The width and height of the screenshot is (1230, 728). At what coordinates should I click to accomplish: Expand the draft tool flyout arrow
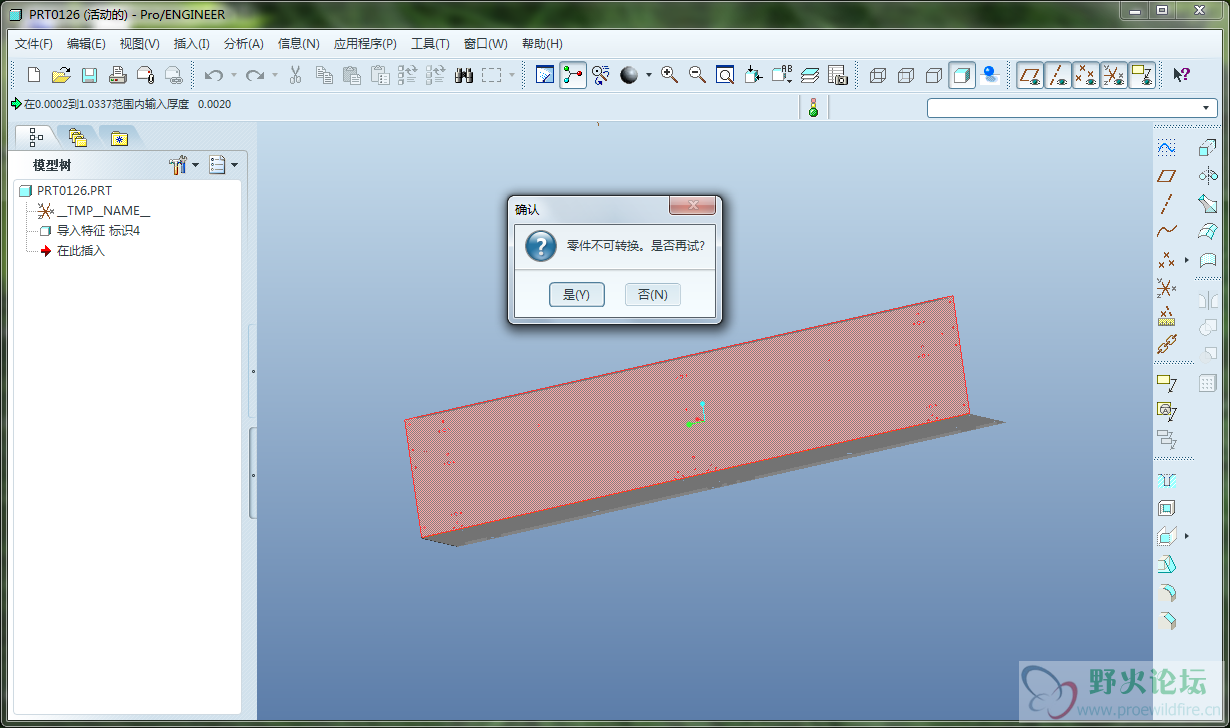1187,536
